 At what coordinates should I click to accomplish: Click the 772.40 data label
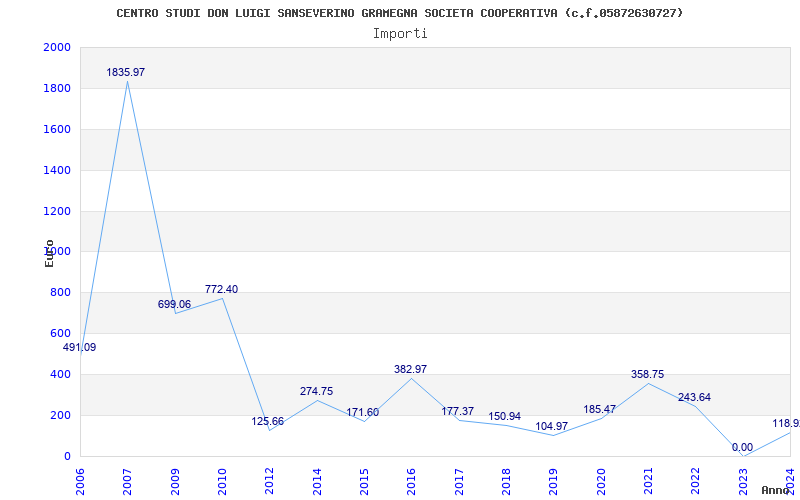click(x=221, y=289)
